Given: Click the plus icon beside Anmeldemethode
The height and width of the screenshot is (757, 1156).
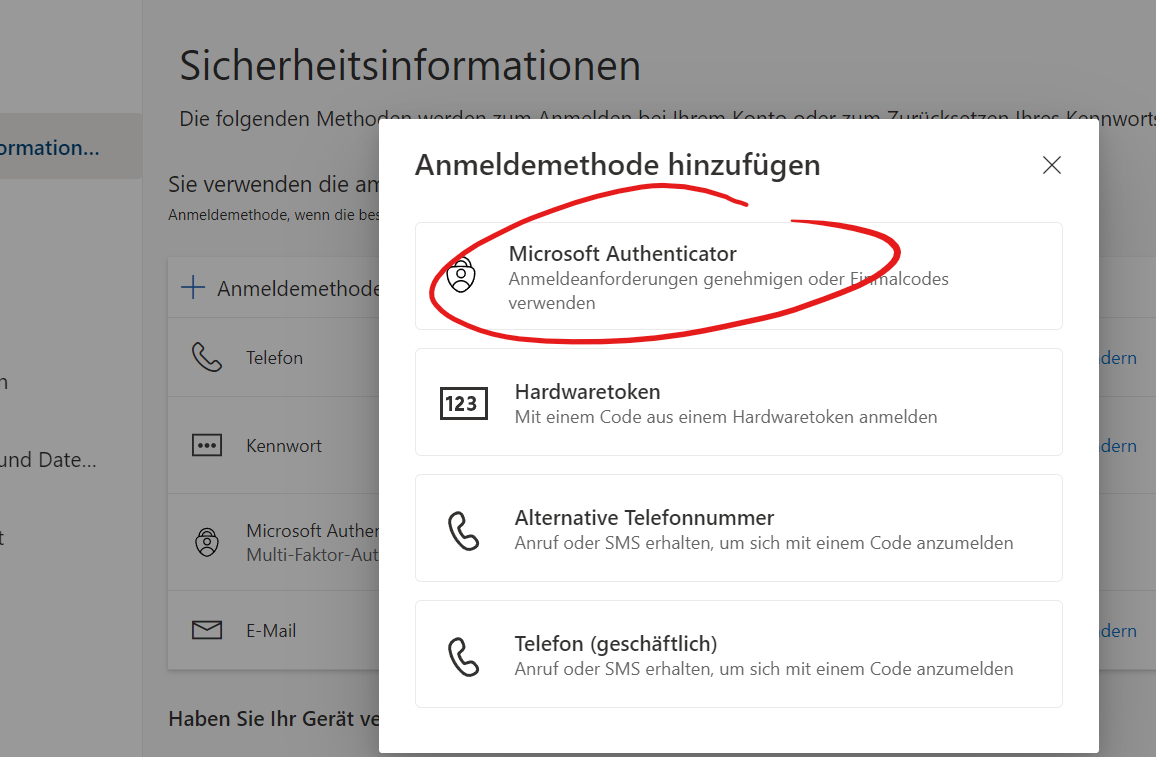Looking at the screenshot, I should coord(192,288).
